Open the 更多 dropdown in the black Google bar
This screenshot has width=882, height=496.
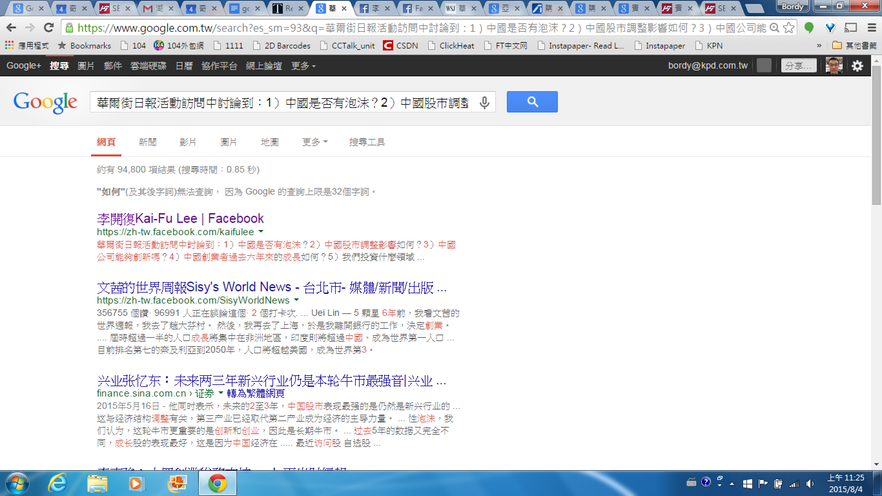click(303, 66)
